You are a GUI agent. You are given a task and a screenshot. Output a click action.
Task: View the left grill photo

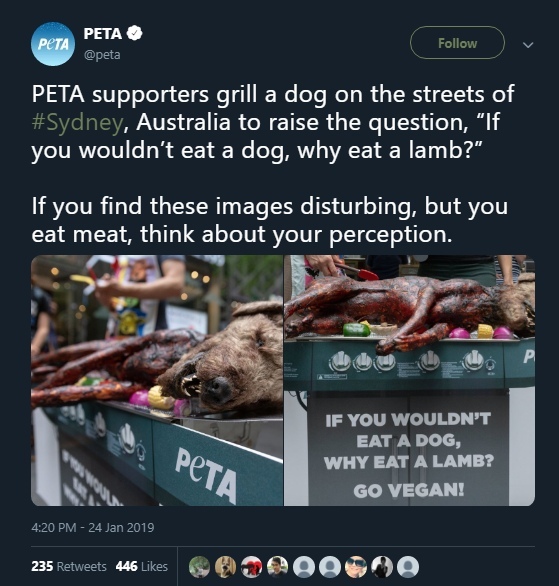(x=157, y=380)
